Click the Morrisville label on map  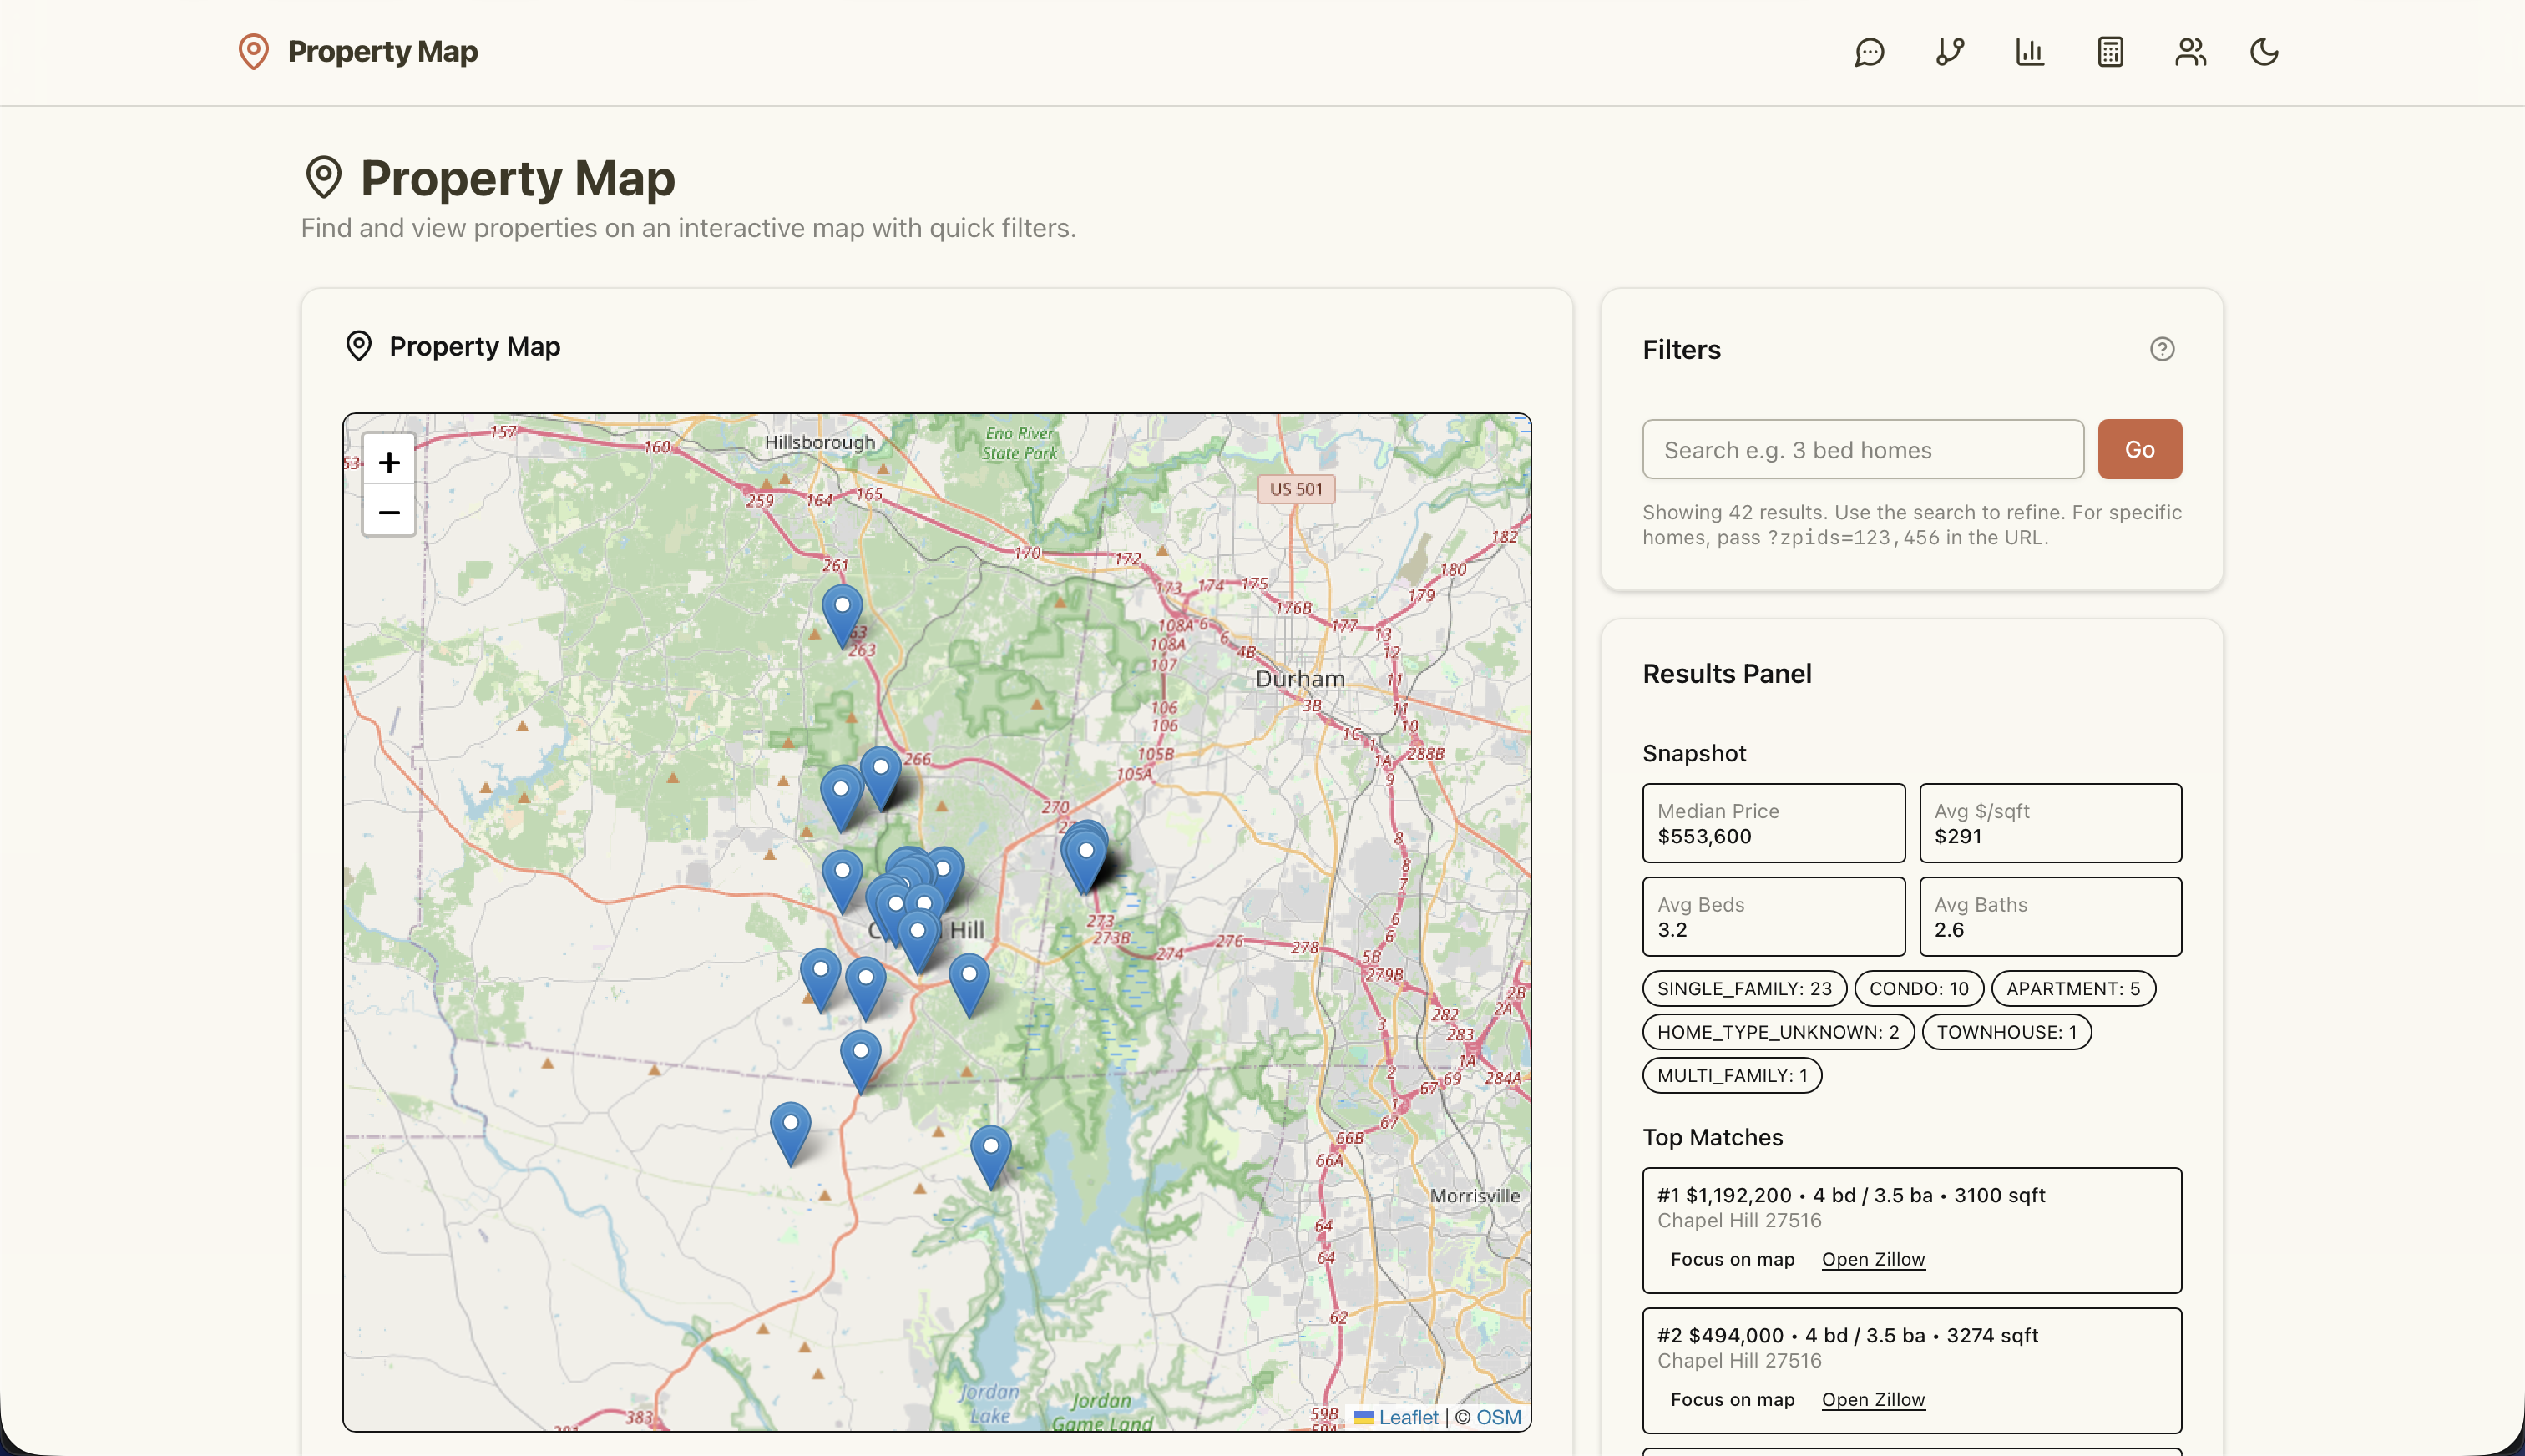[x=1474, y=1196]
